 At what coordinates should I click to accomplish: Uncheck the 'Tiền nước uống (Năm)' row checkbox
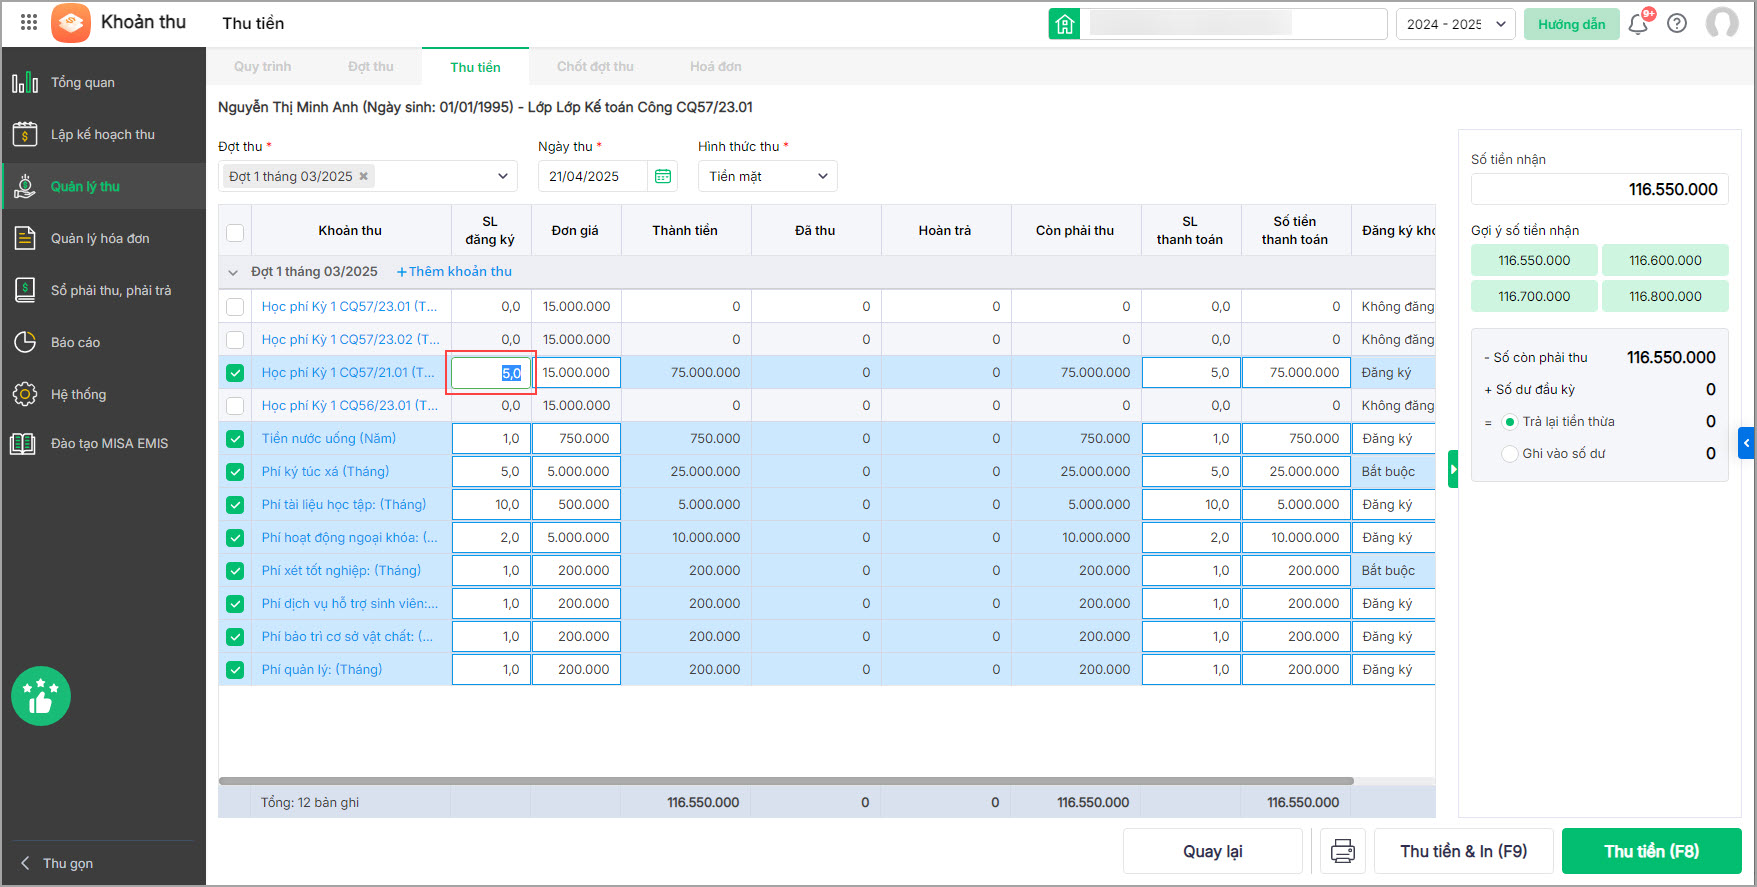point(235,439)
